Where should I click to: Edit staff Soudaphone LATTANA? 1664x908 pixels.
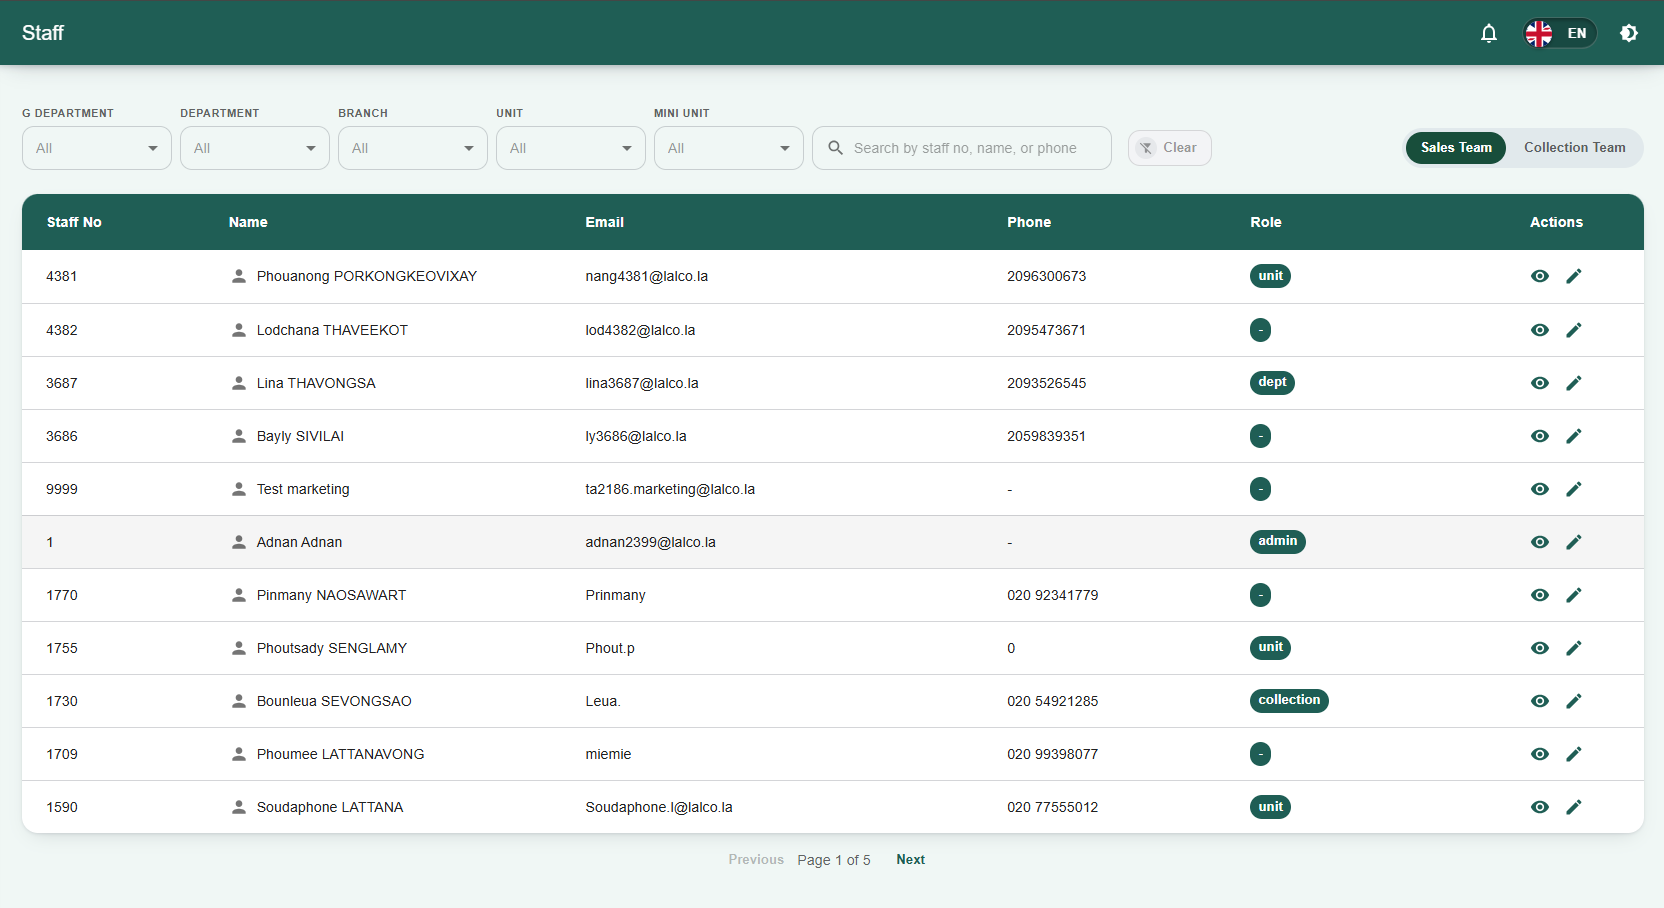pos(1574,807)
